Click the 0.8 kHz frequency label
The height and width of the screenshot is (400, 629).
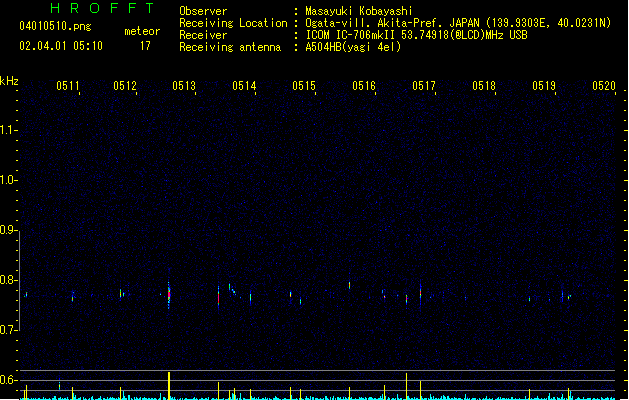[x=8, y=280]
